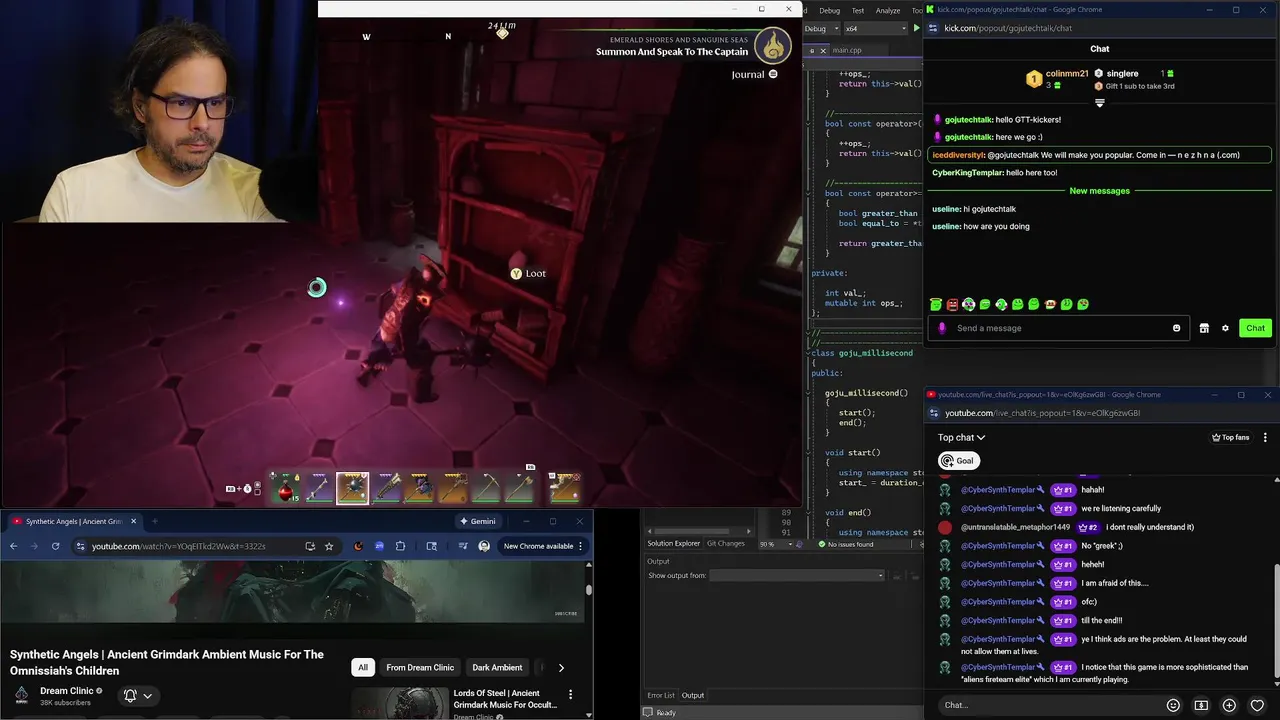Open emoji picker in Kick chat input
This screenshot has width=1280, height=720.
(x=1176, y=328)
